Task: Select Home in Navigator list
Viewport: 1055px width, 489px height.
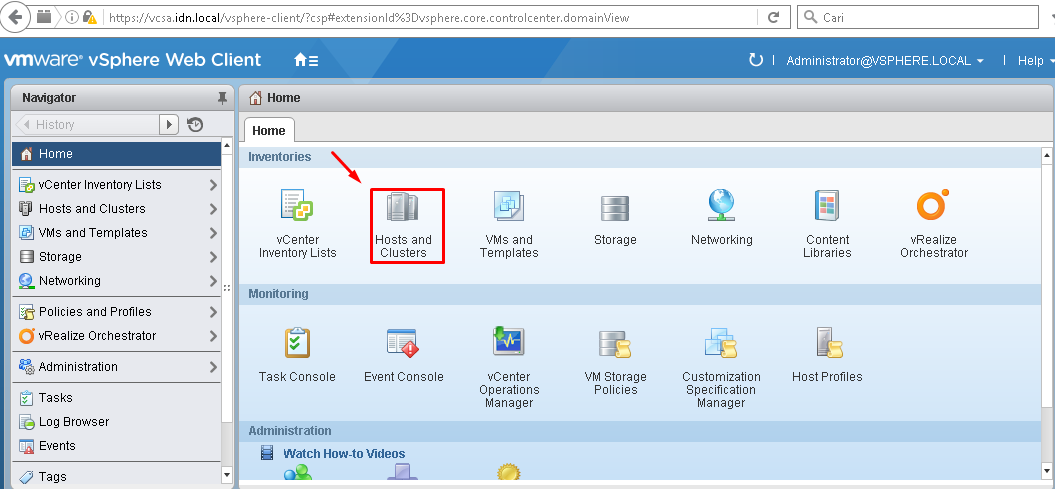Action: click(116, 154)
